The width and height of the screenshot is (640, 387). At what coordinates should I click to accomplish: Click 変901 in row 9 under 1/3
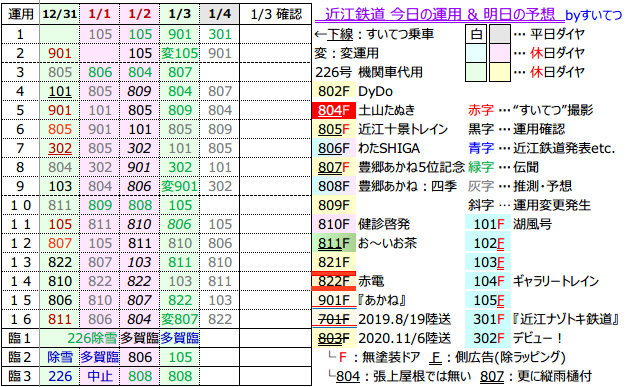[x=180, y=186]
